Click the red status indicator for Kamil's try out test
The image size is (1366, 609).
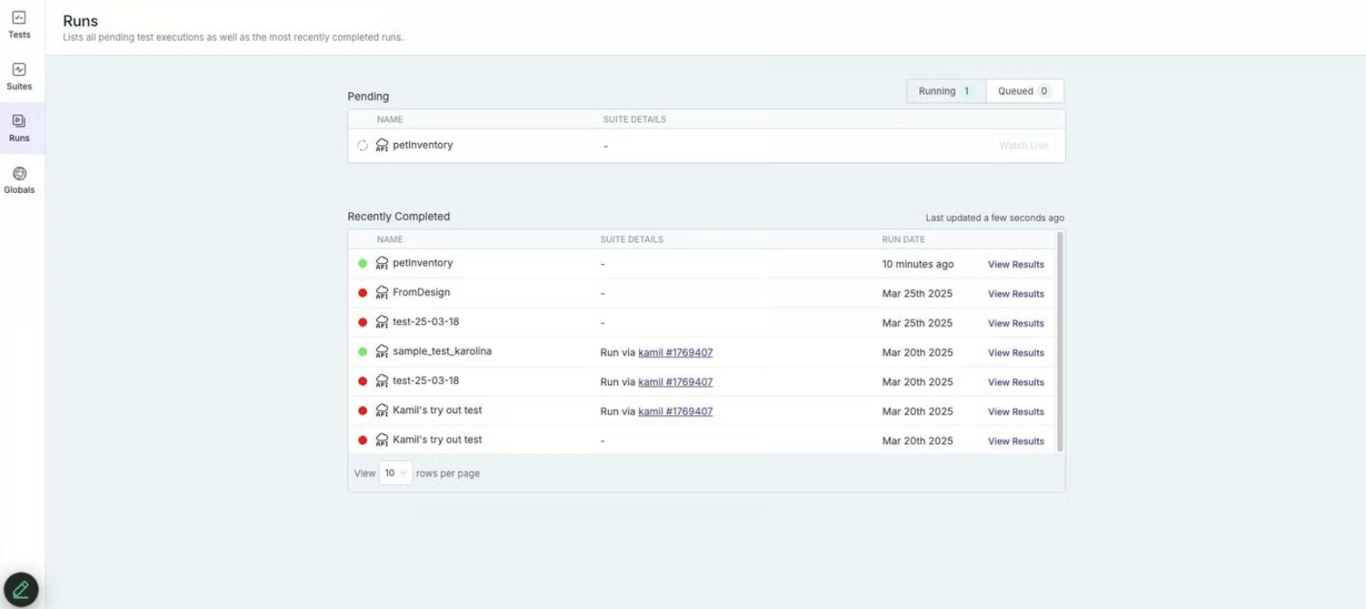point(361,410)
